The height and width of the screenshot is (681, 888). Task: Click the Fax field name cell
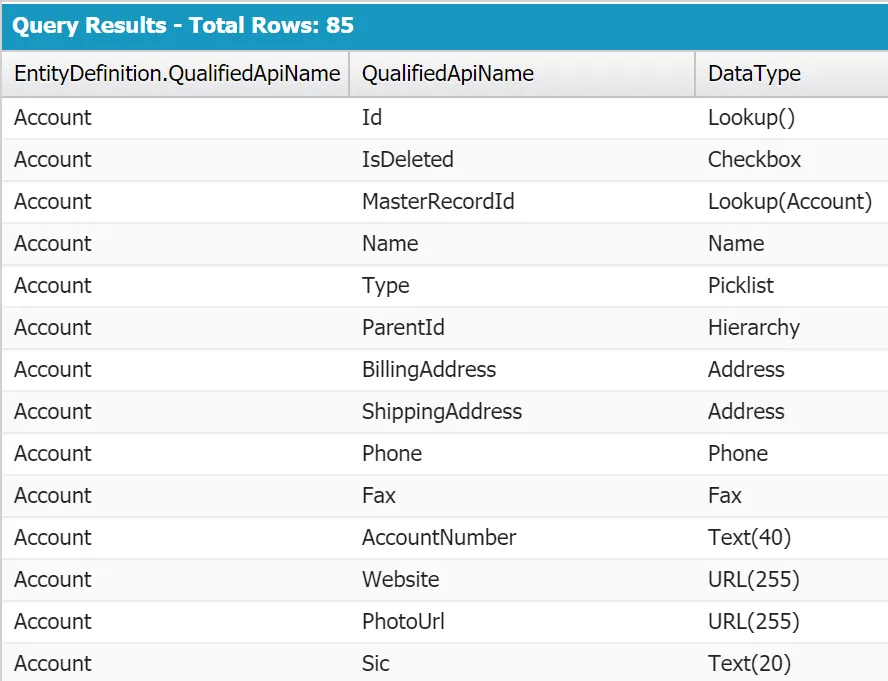click(379, 496)
